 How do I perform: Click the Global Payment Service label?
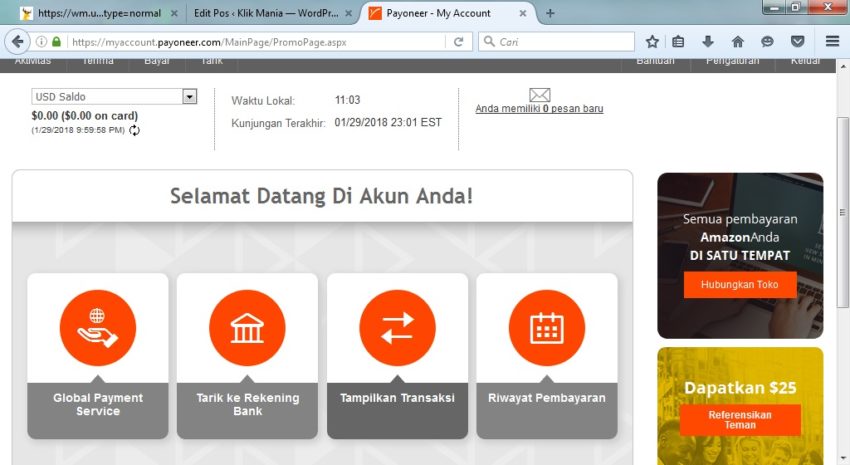(x=98, y=404)
